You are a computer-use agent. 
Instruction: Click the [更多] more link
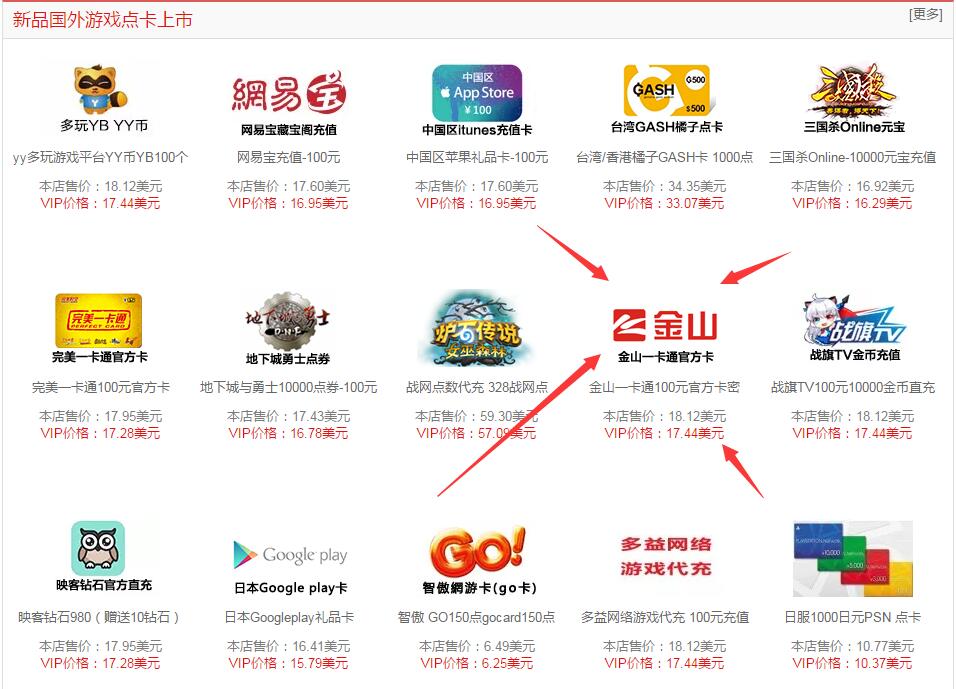click(925, 14)
